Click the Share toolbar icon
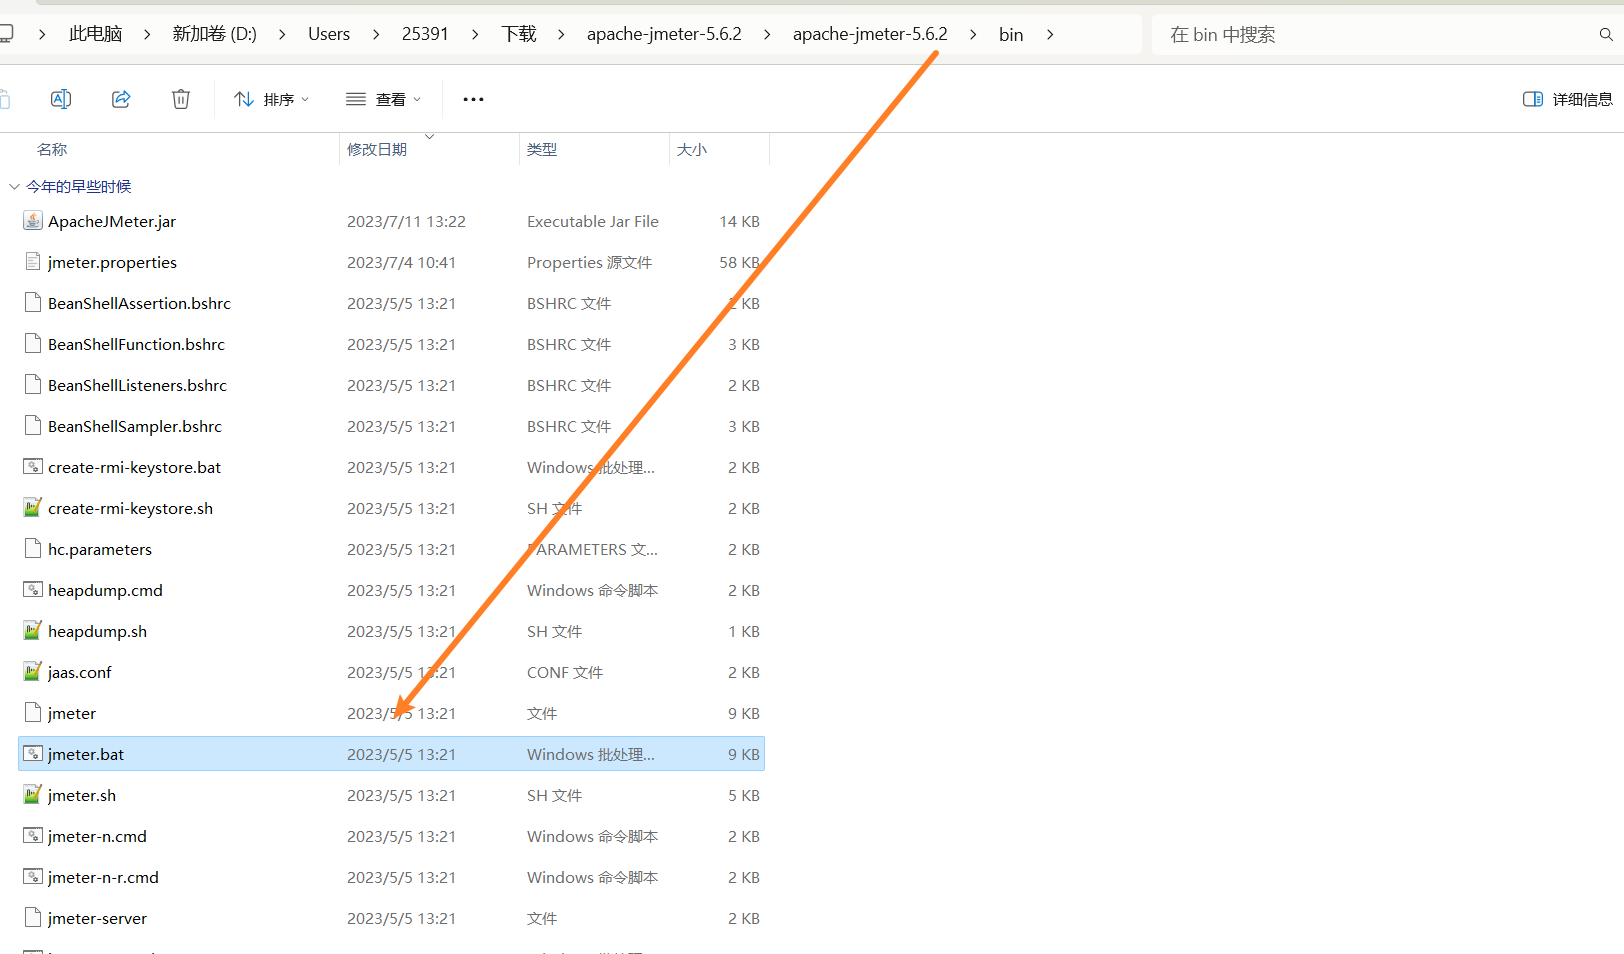Image resolution: width=1624 pixels, height=954 pixels. (121, 99)
